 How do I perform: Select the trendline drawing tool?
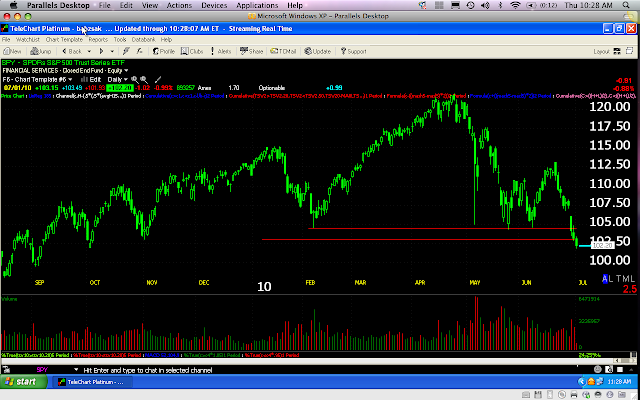point(158,79)
